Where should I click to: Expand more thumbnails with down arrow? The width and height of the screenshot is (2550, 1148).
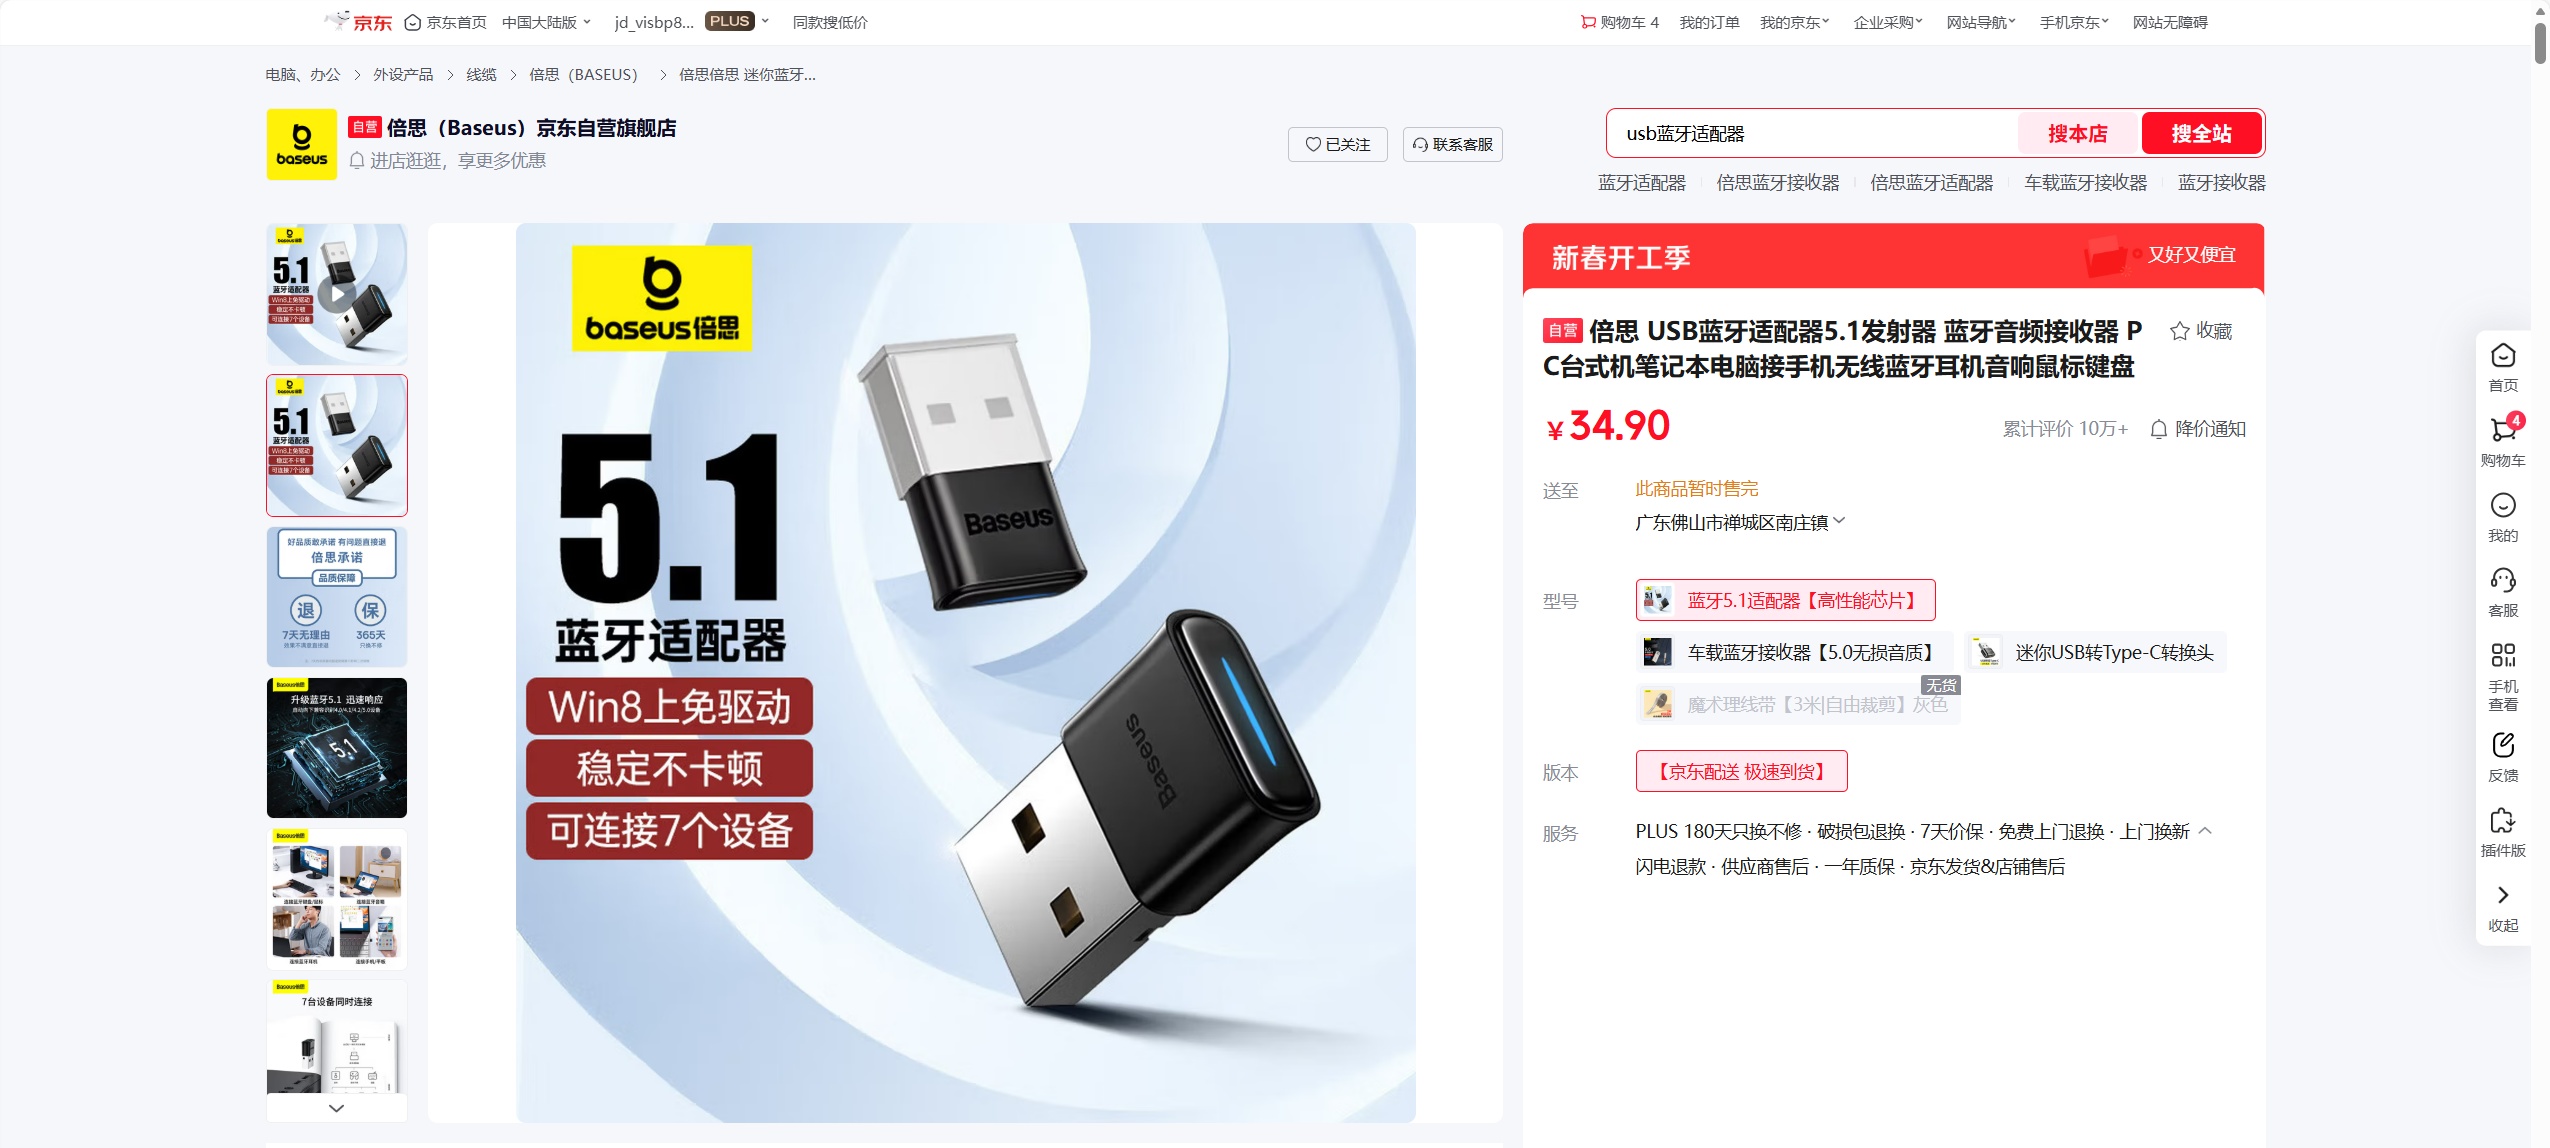[x=336, y=1108]
